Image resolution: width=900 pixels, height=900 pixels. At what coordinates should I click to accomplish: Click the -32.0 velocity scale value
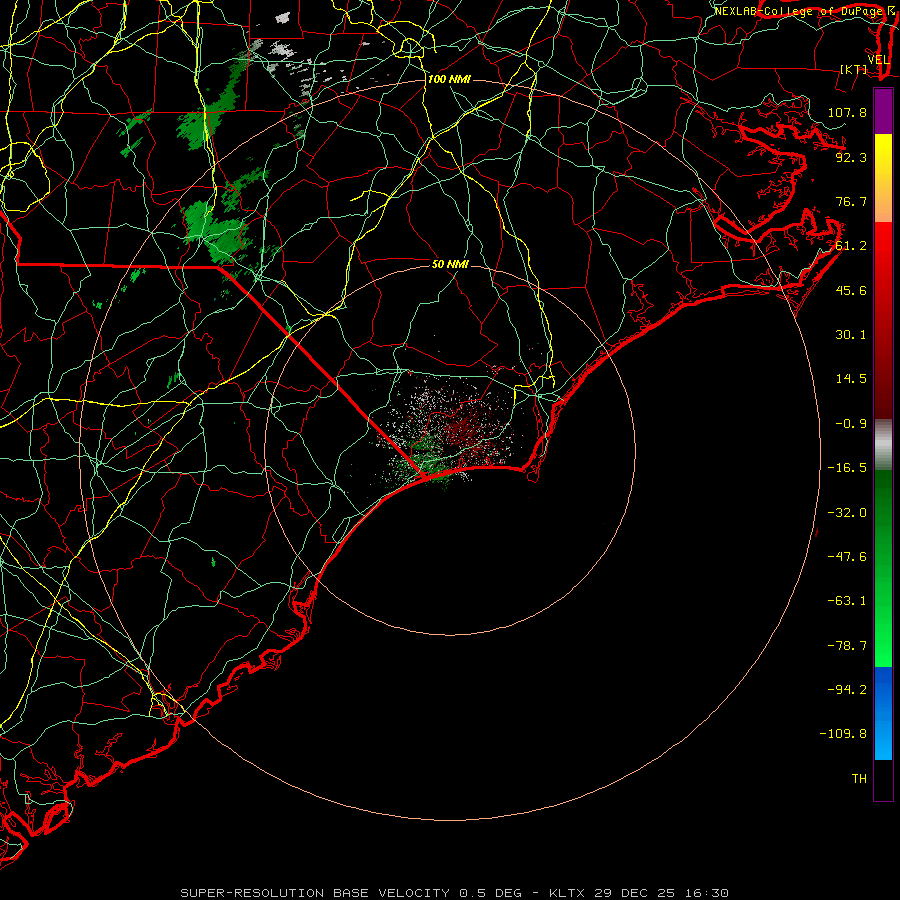847,513
